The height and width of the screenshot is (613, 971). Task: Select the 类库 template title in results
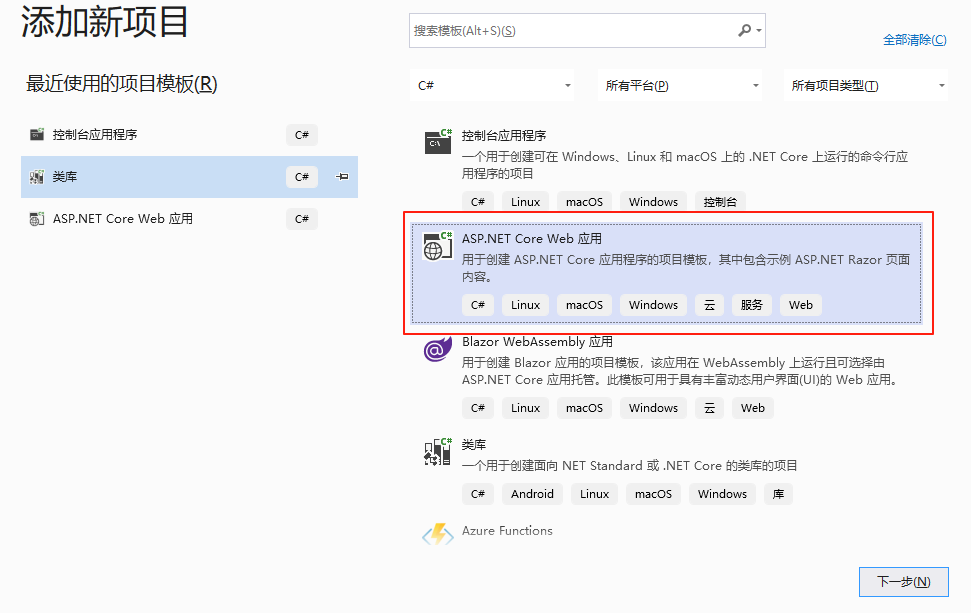tap(474, 445)
